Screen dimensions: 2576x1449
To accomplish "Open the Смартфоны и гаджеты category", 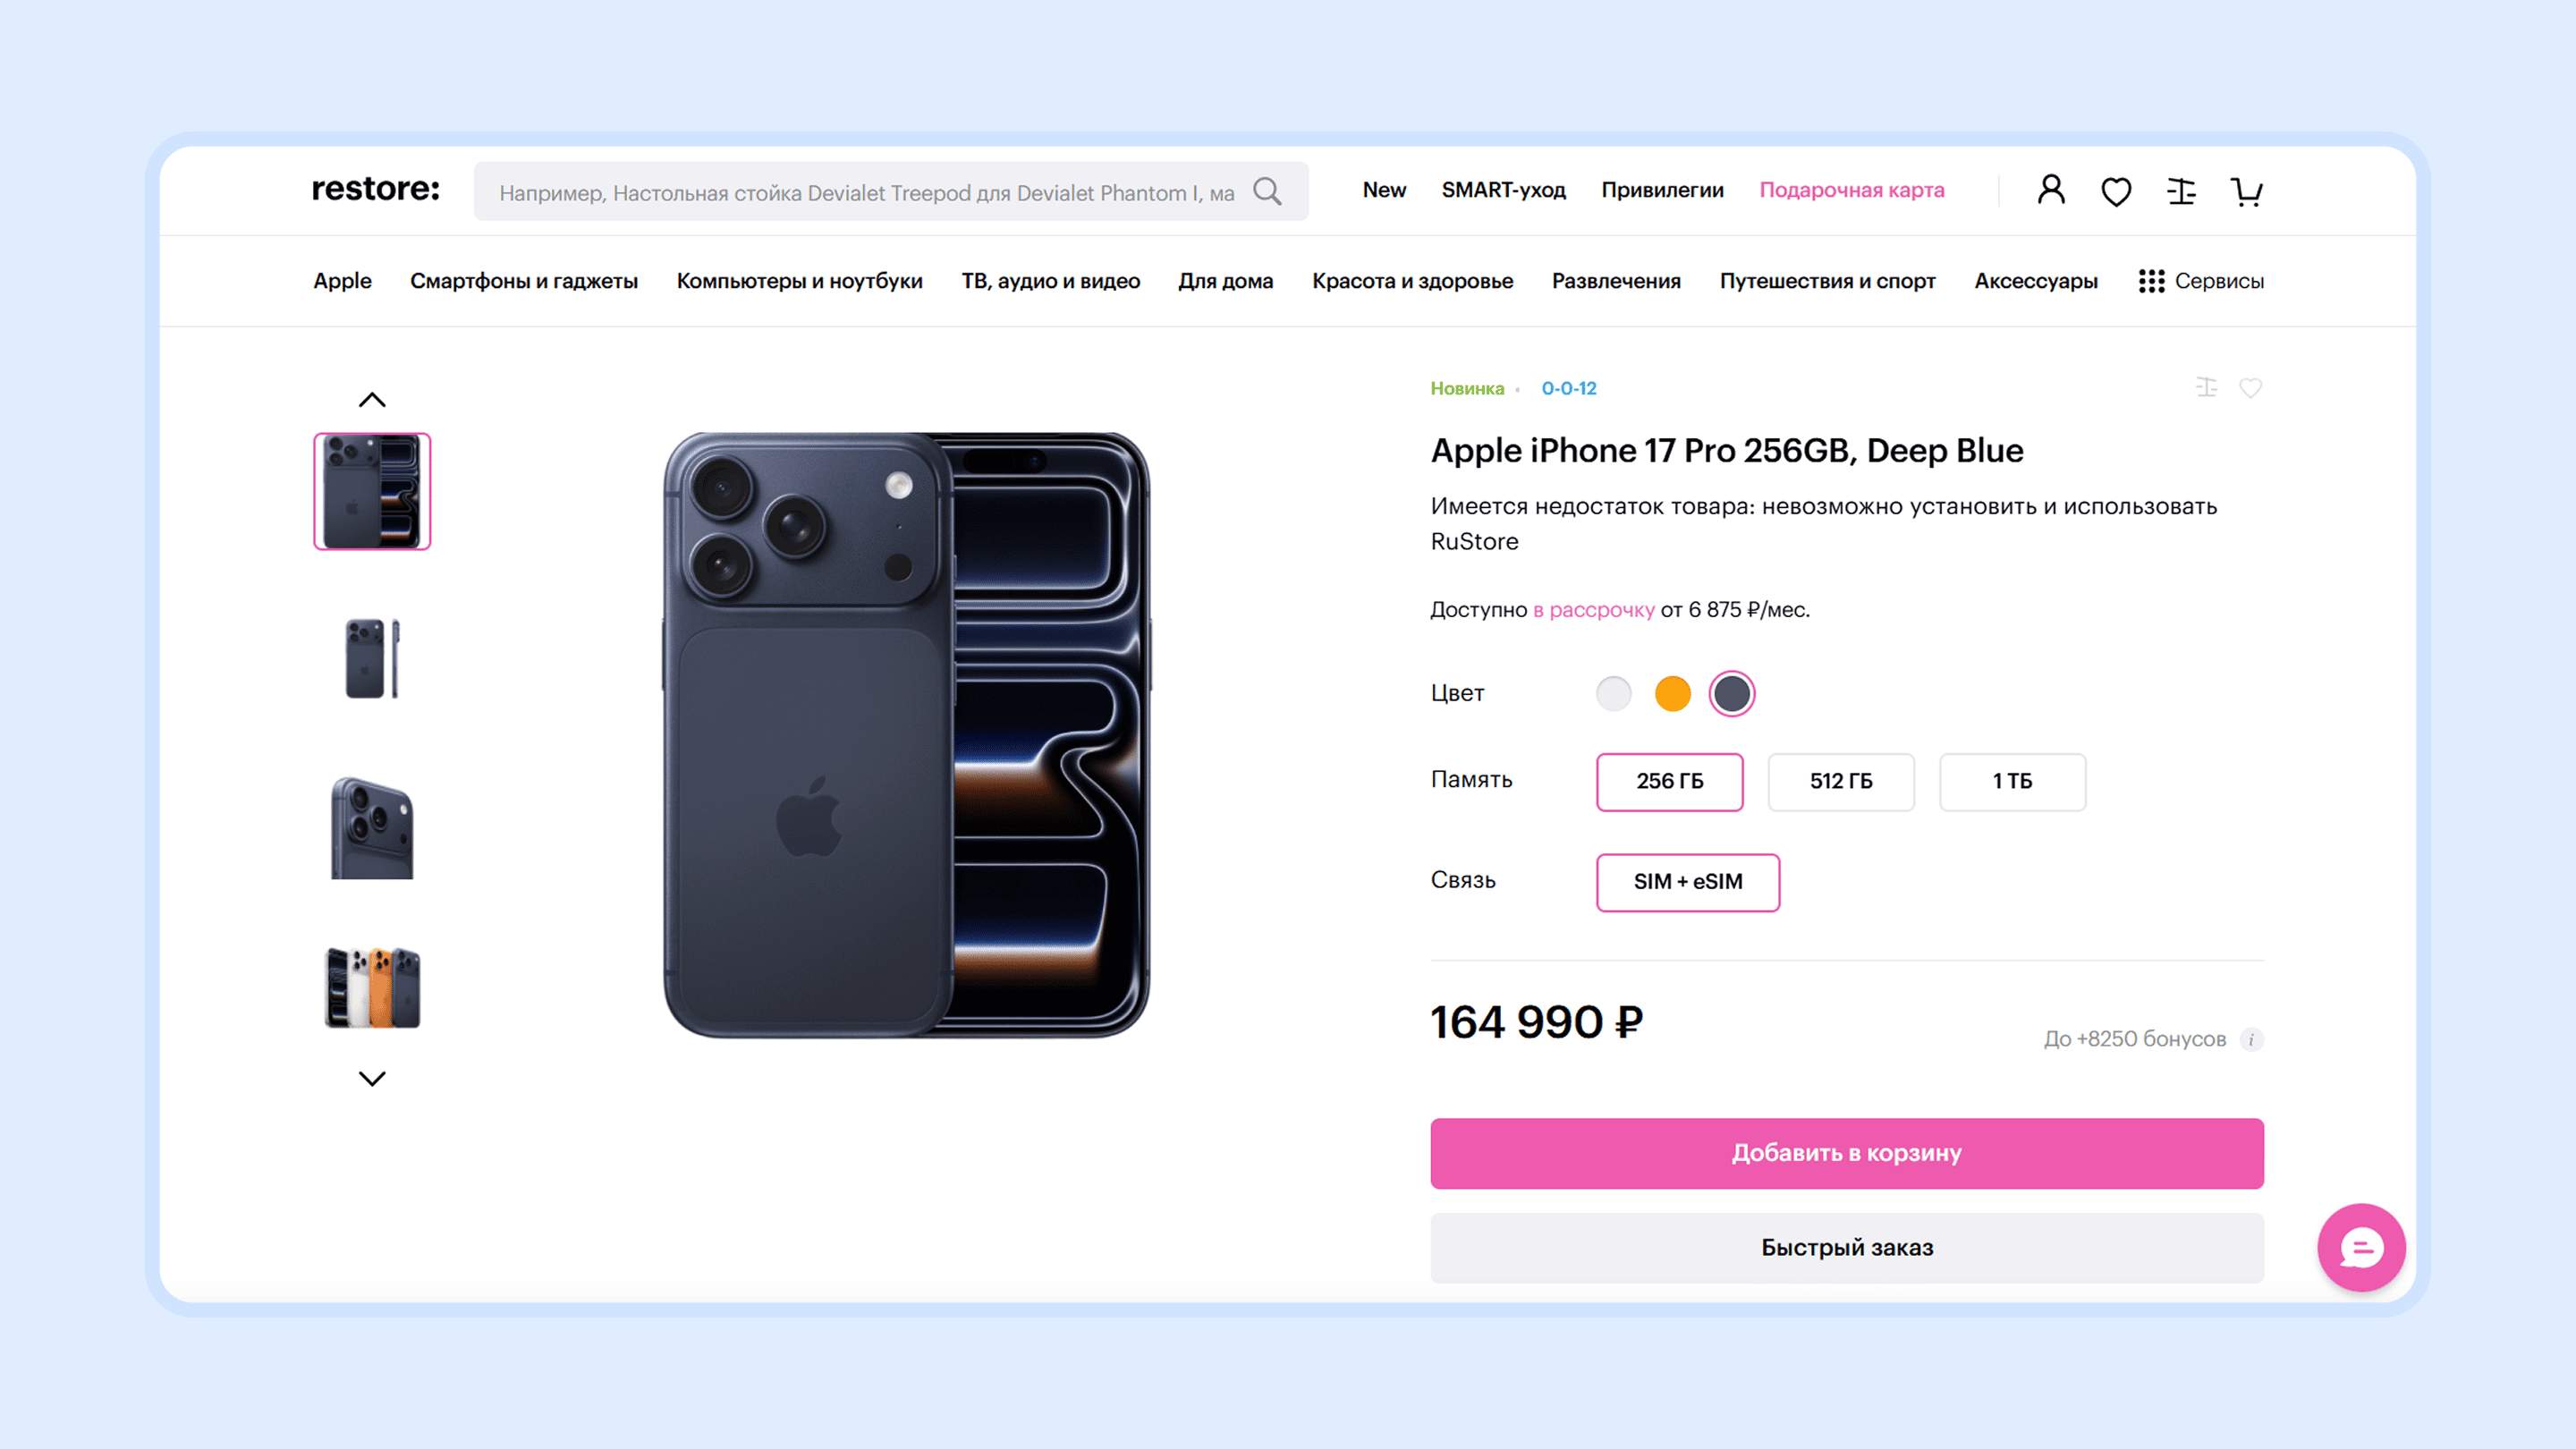I will pos(523,281).
